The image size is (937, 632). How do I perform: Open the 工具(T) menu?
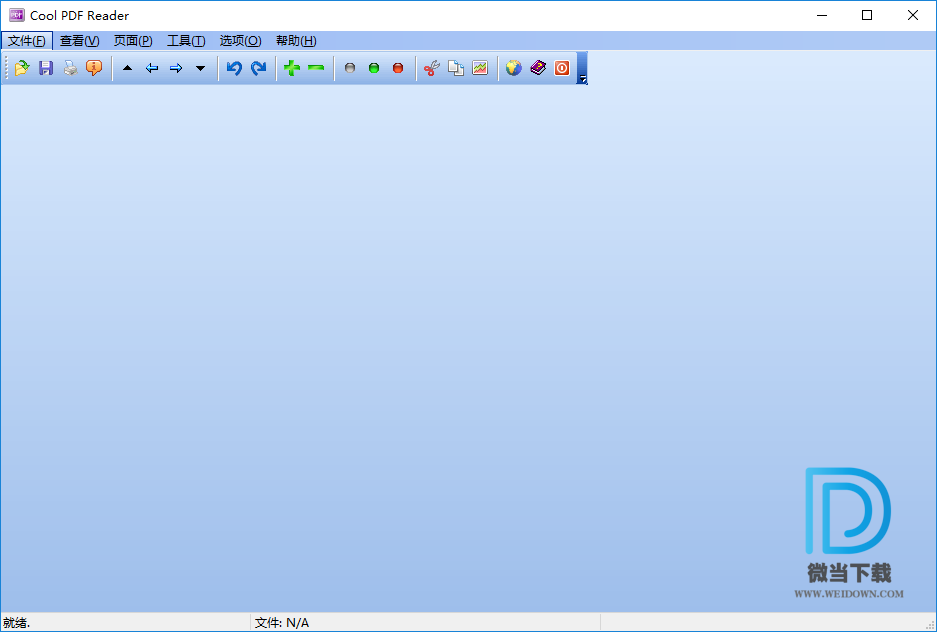pyautogui.click(x=186, y=41)
